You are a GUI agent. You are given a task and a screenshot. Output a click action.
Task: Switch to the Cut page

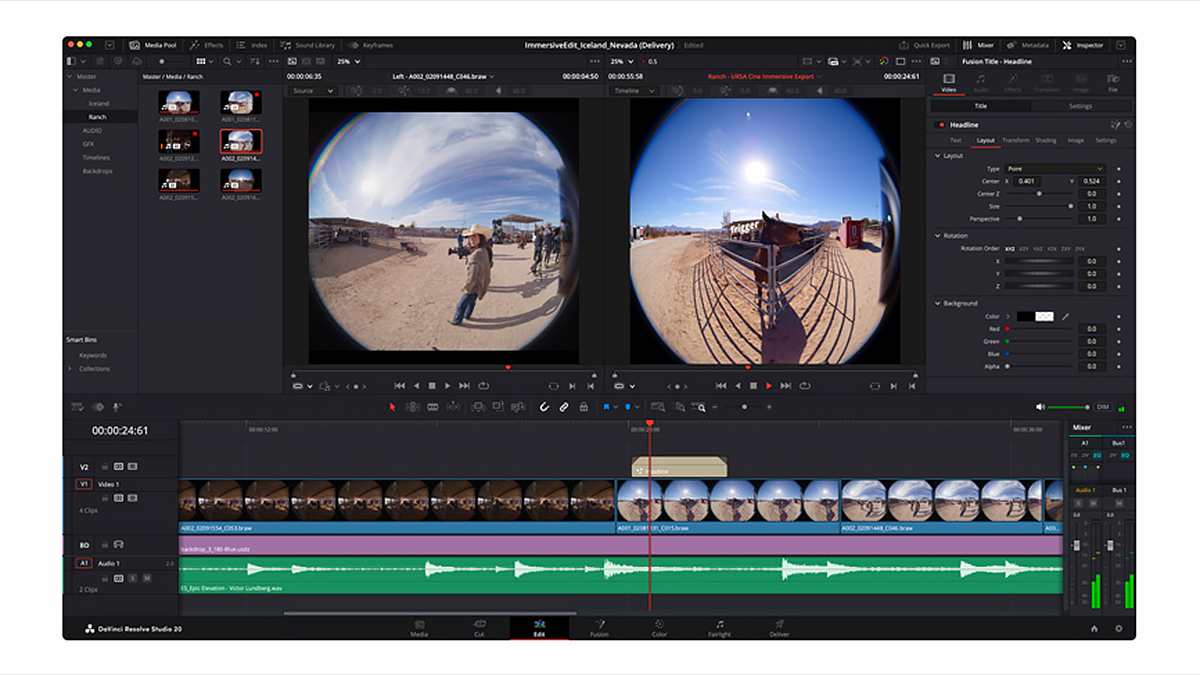click(x=480, y=629)
